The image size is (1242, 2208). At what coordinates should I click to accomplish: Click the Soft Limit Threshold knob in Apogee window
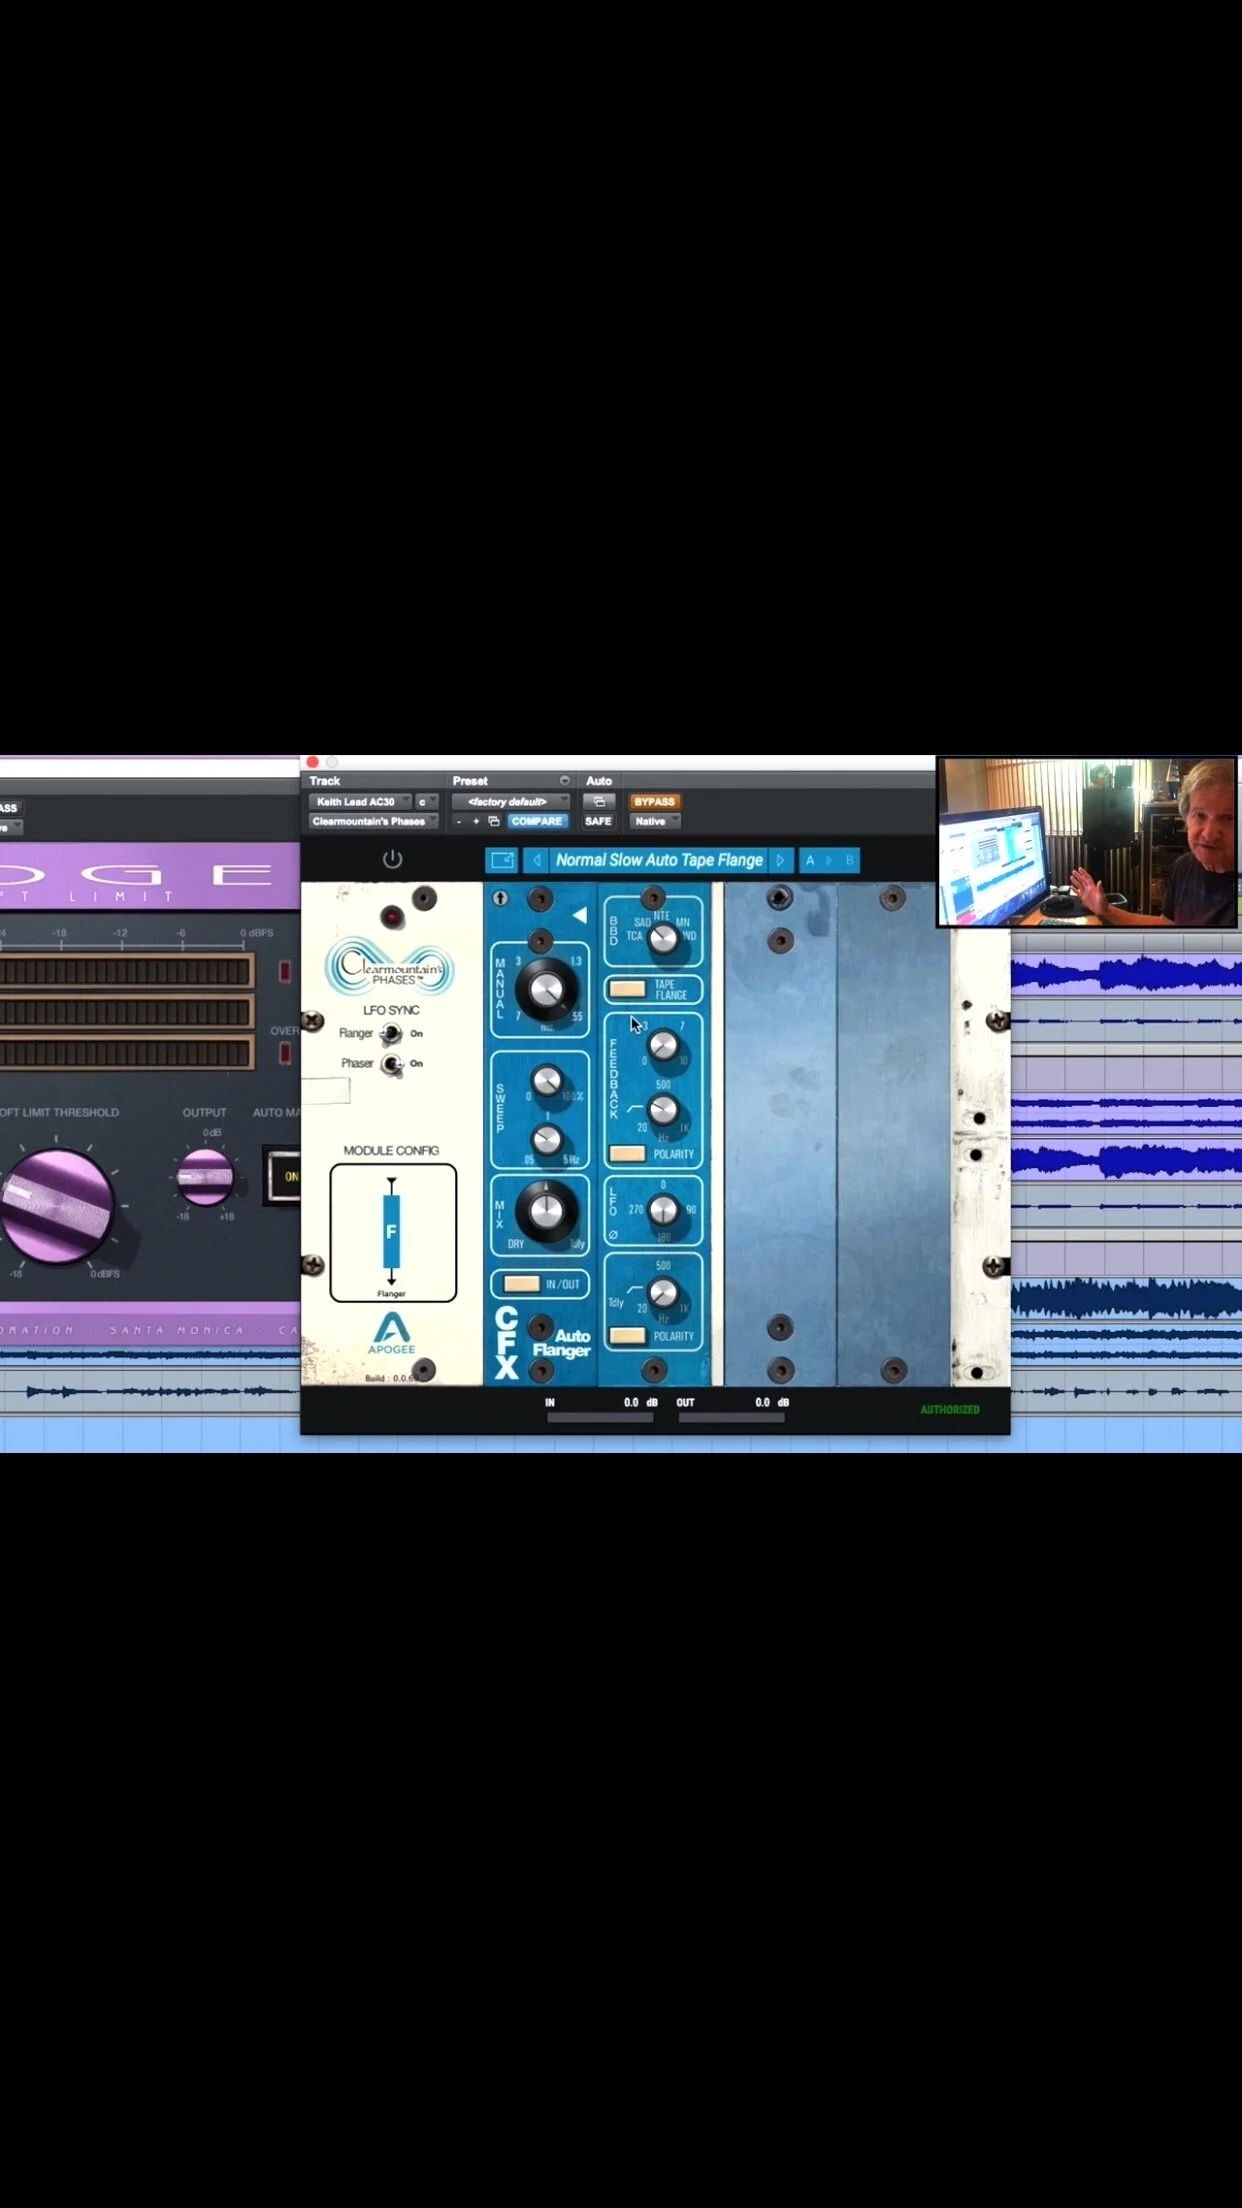pyautogui.click(x=57, y=1205)
